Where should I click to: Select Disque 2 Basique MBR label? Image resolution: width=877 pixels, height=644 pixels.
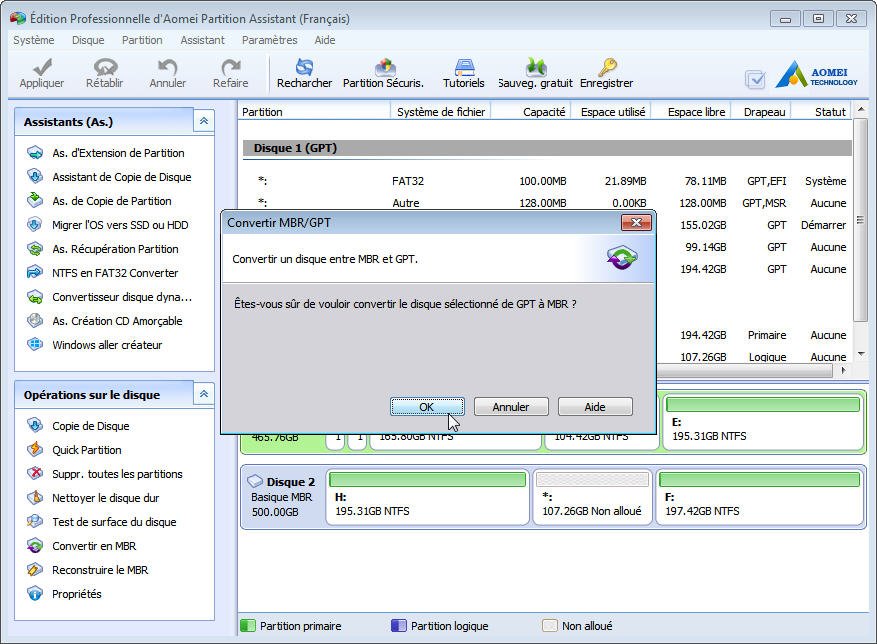(282, 497)
